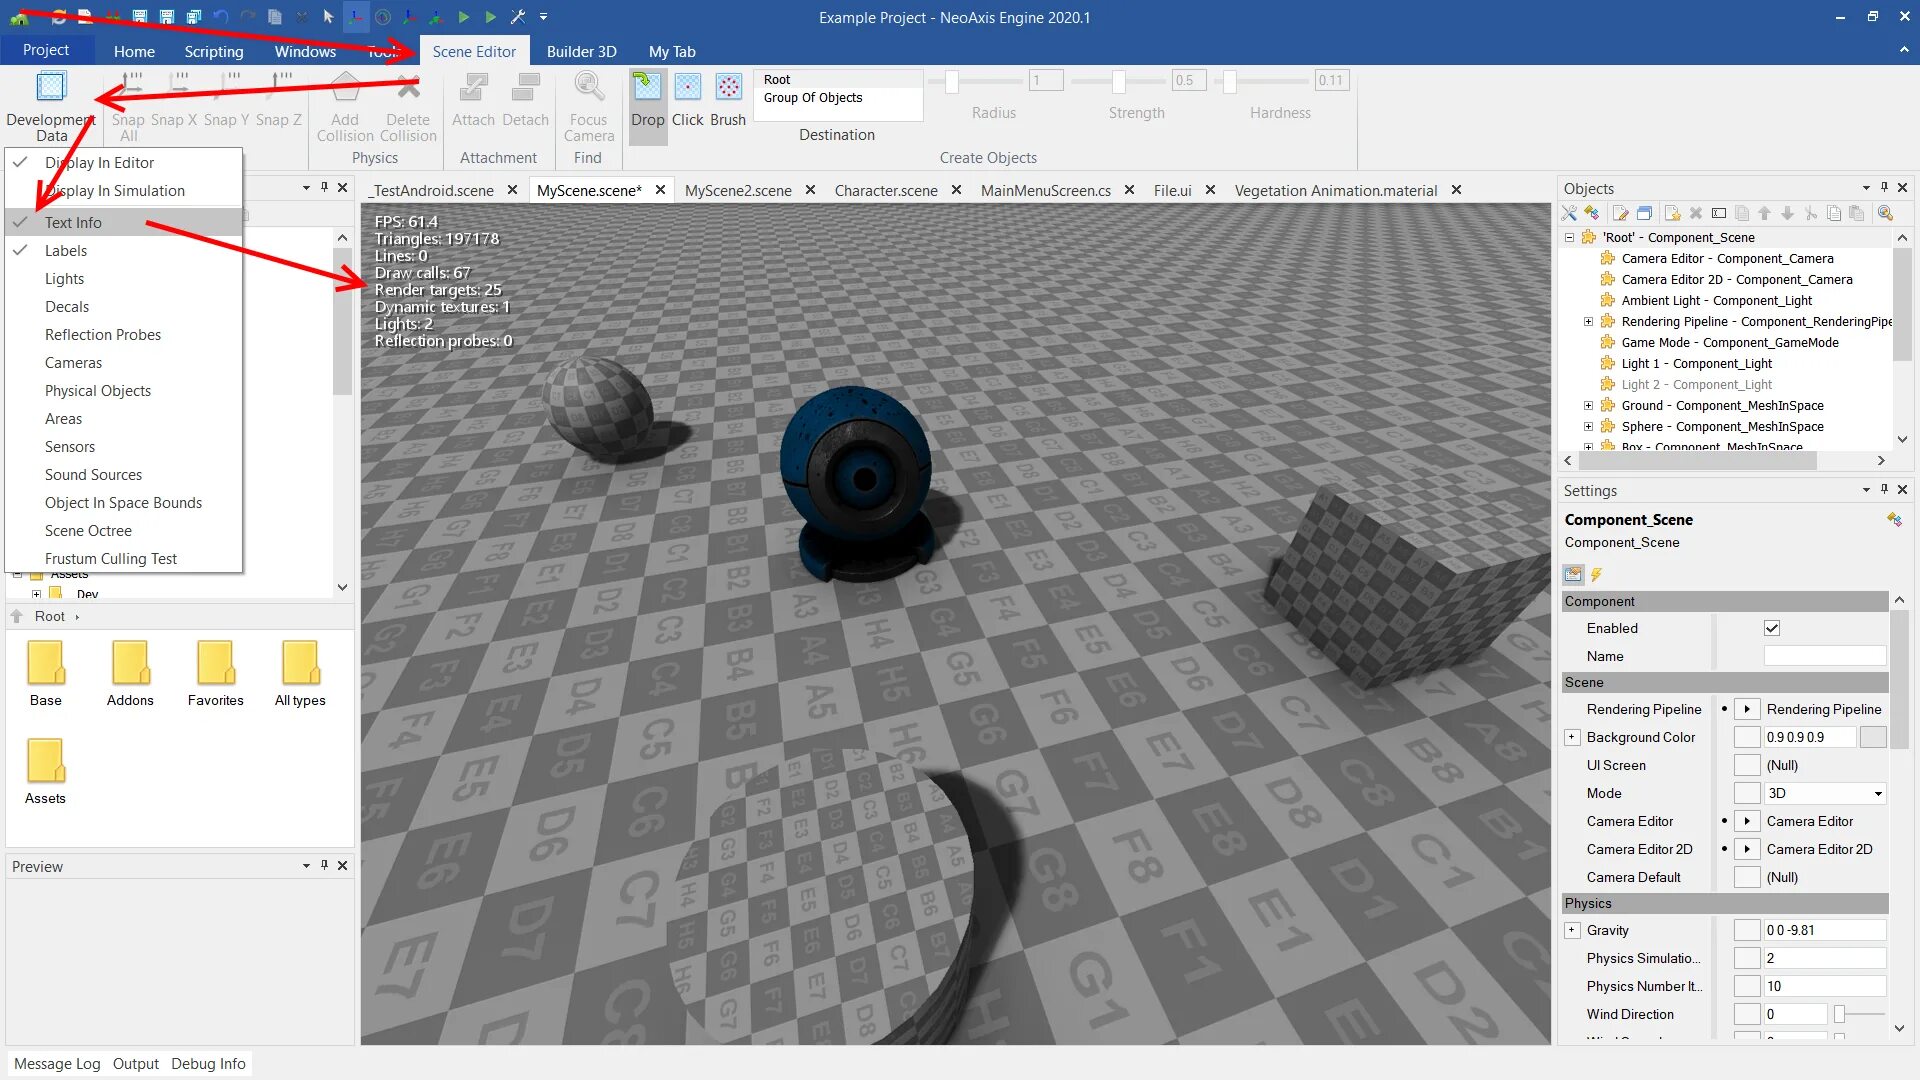Click the Add Collision icon

[x=345, y=88]
